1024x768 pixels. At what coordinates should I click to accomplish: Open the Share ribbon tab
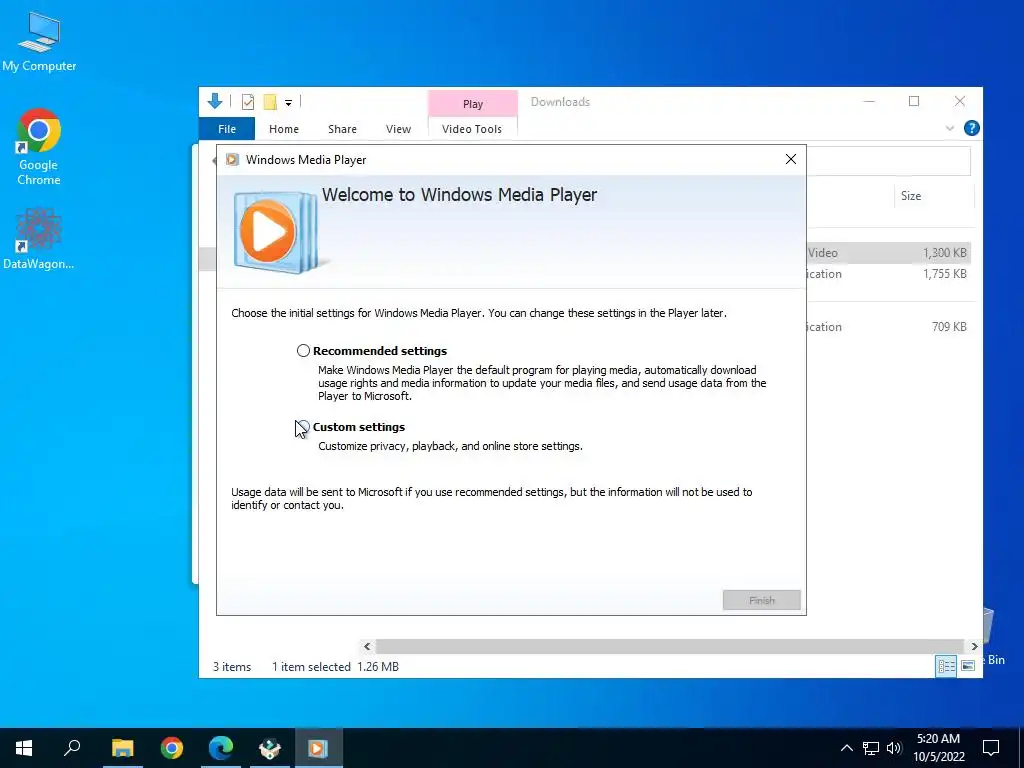[x=342, y=129]
